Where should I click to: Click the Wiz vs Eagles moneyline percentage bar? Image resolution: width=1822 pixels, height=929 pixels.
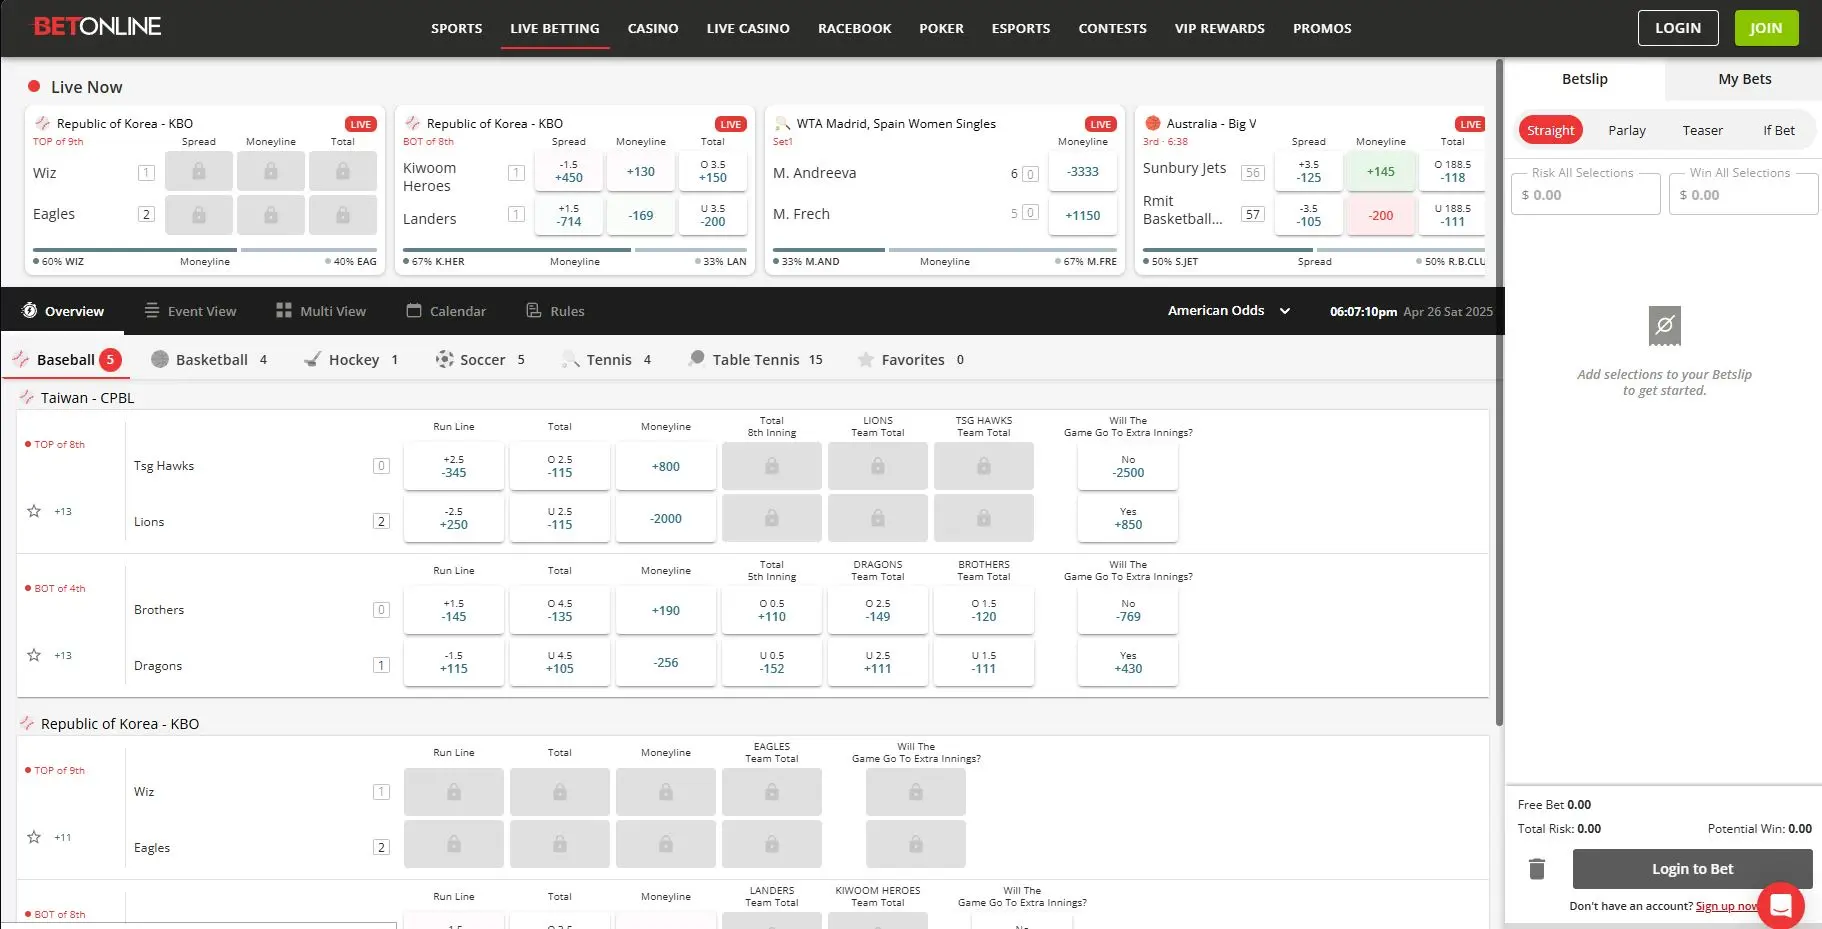pyautogui.click(x=205, y=250)
